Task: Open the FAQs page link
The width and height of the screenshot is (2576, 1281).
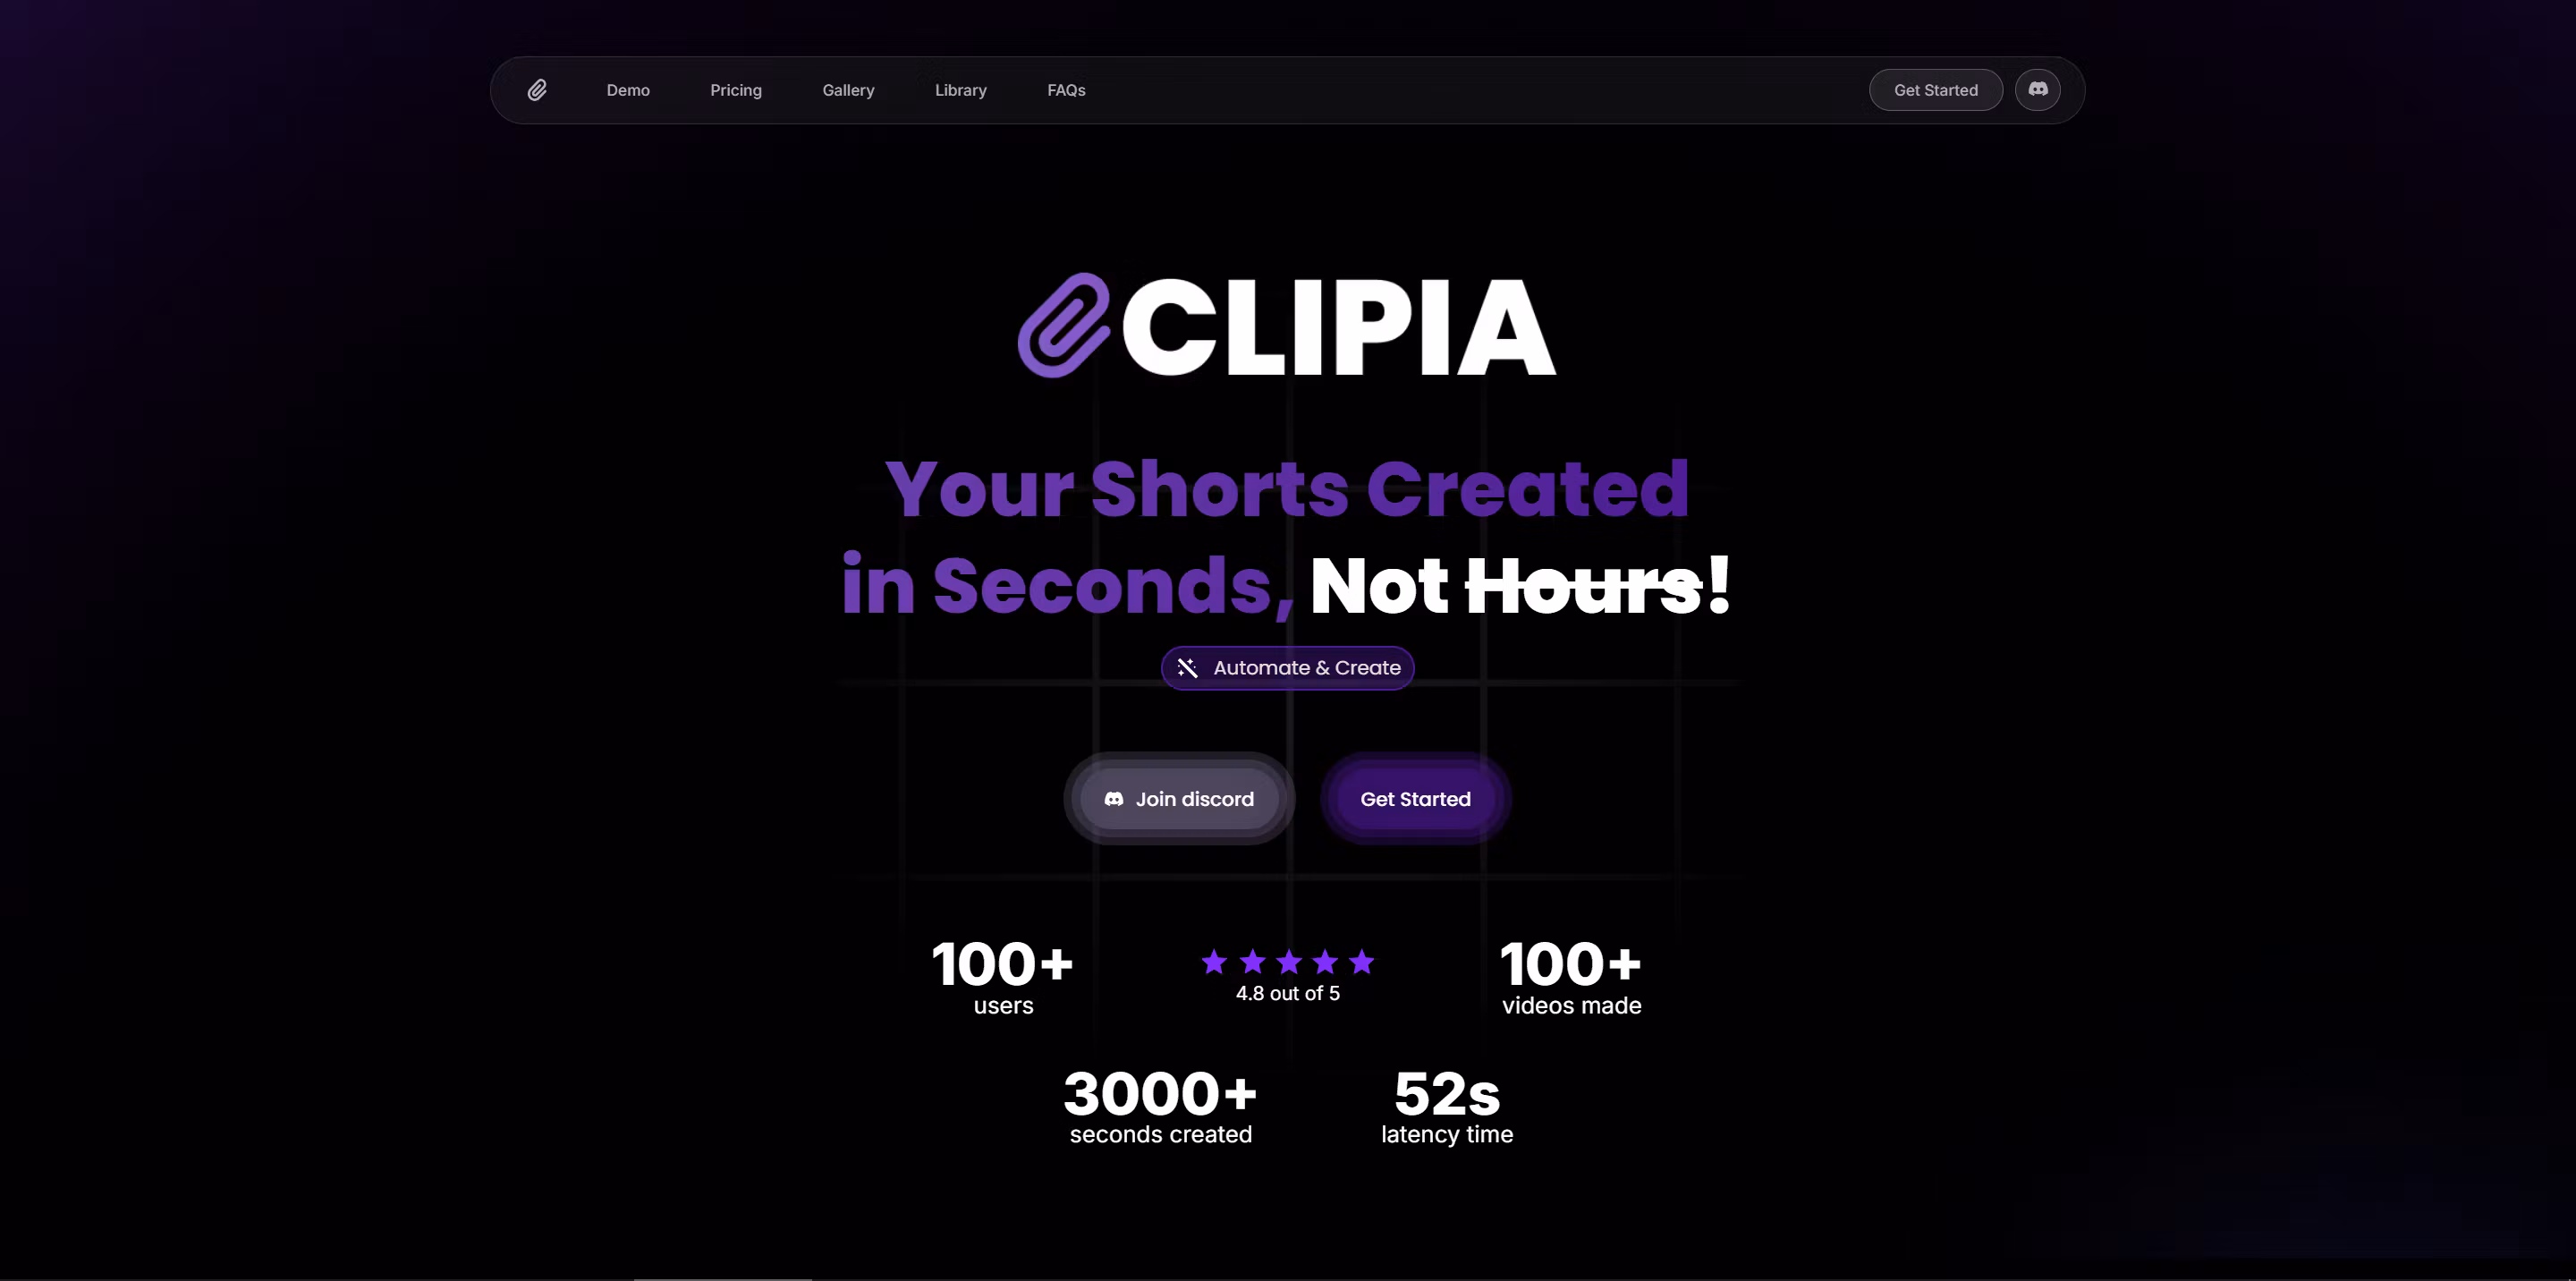Action: tap(1066, 90)
